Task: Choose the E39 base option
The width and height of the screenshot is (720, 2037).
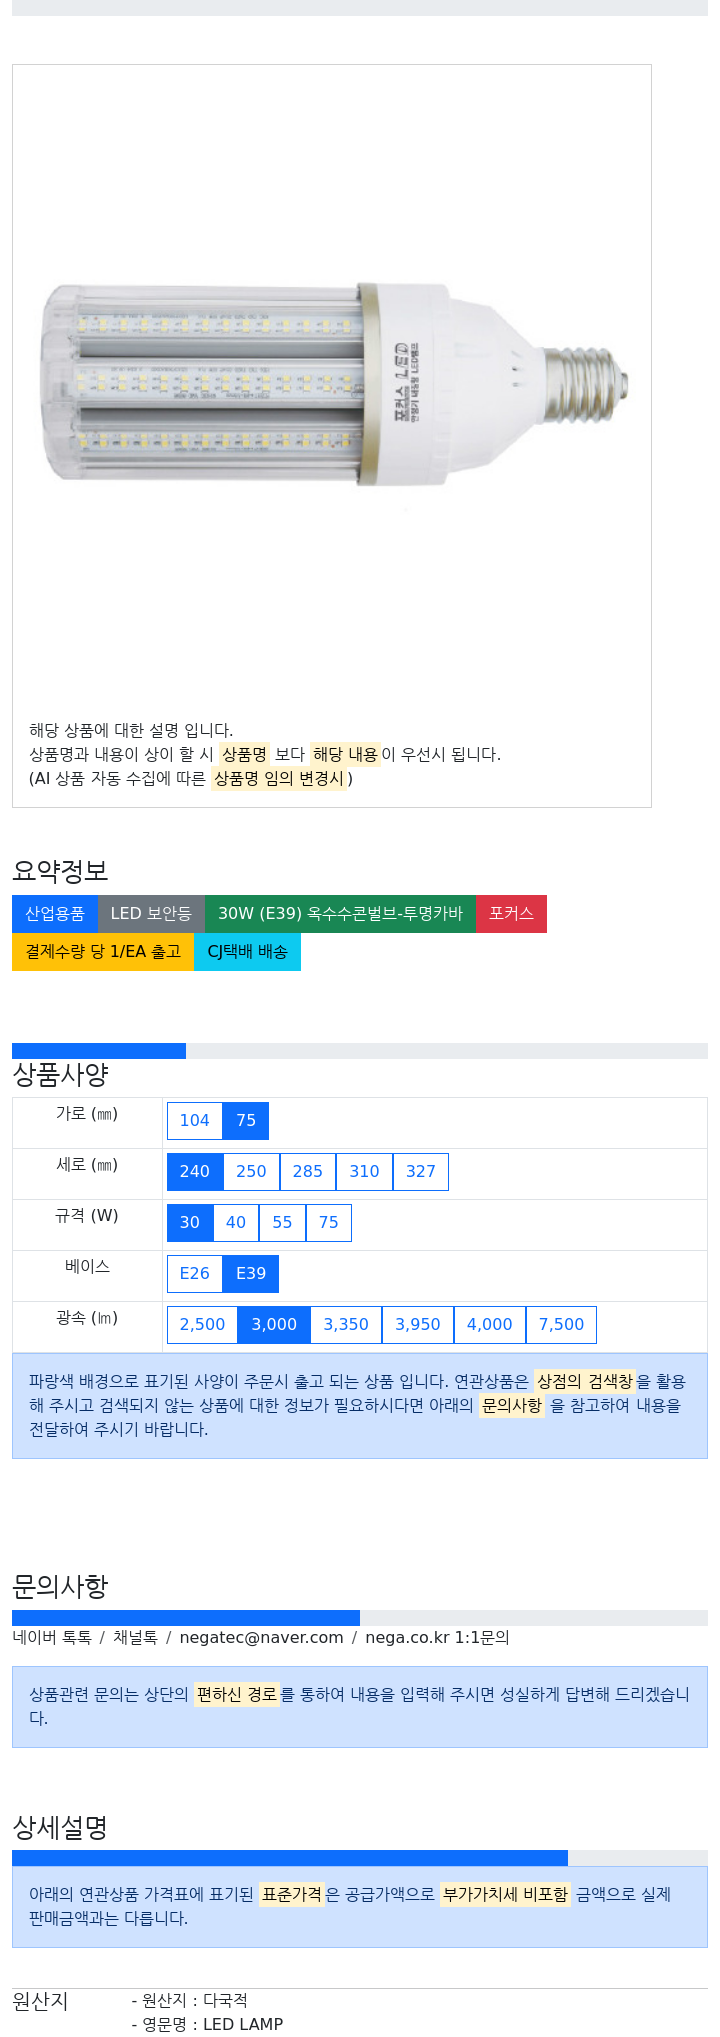Action: coord(251,1274)
